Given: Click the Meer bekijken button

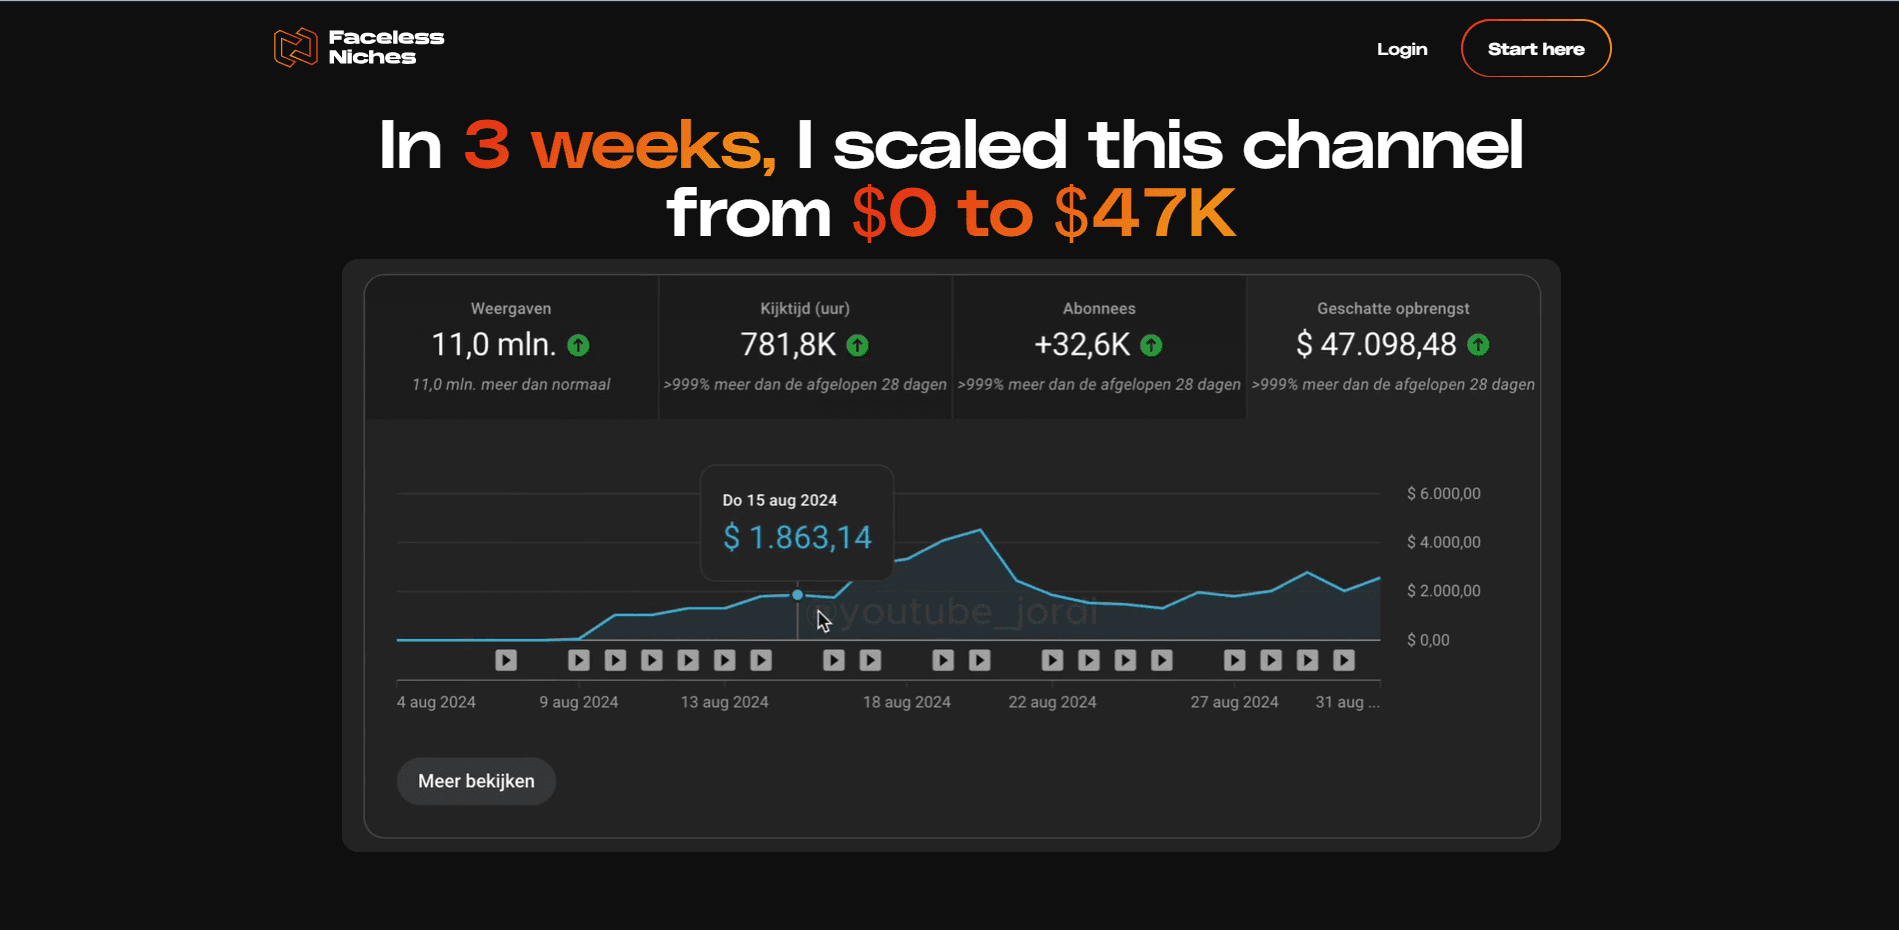Looking at the screenshot, I should tap(476, 781).
